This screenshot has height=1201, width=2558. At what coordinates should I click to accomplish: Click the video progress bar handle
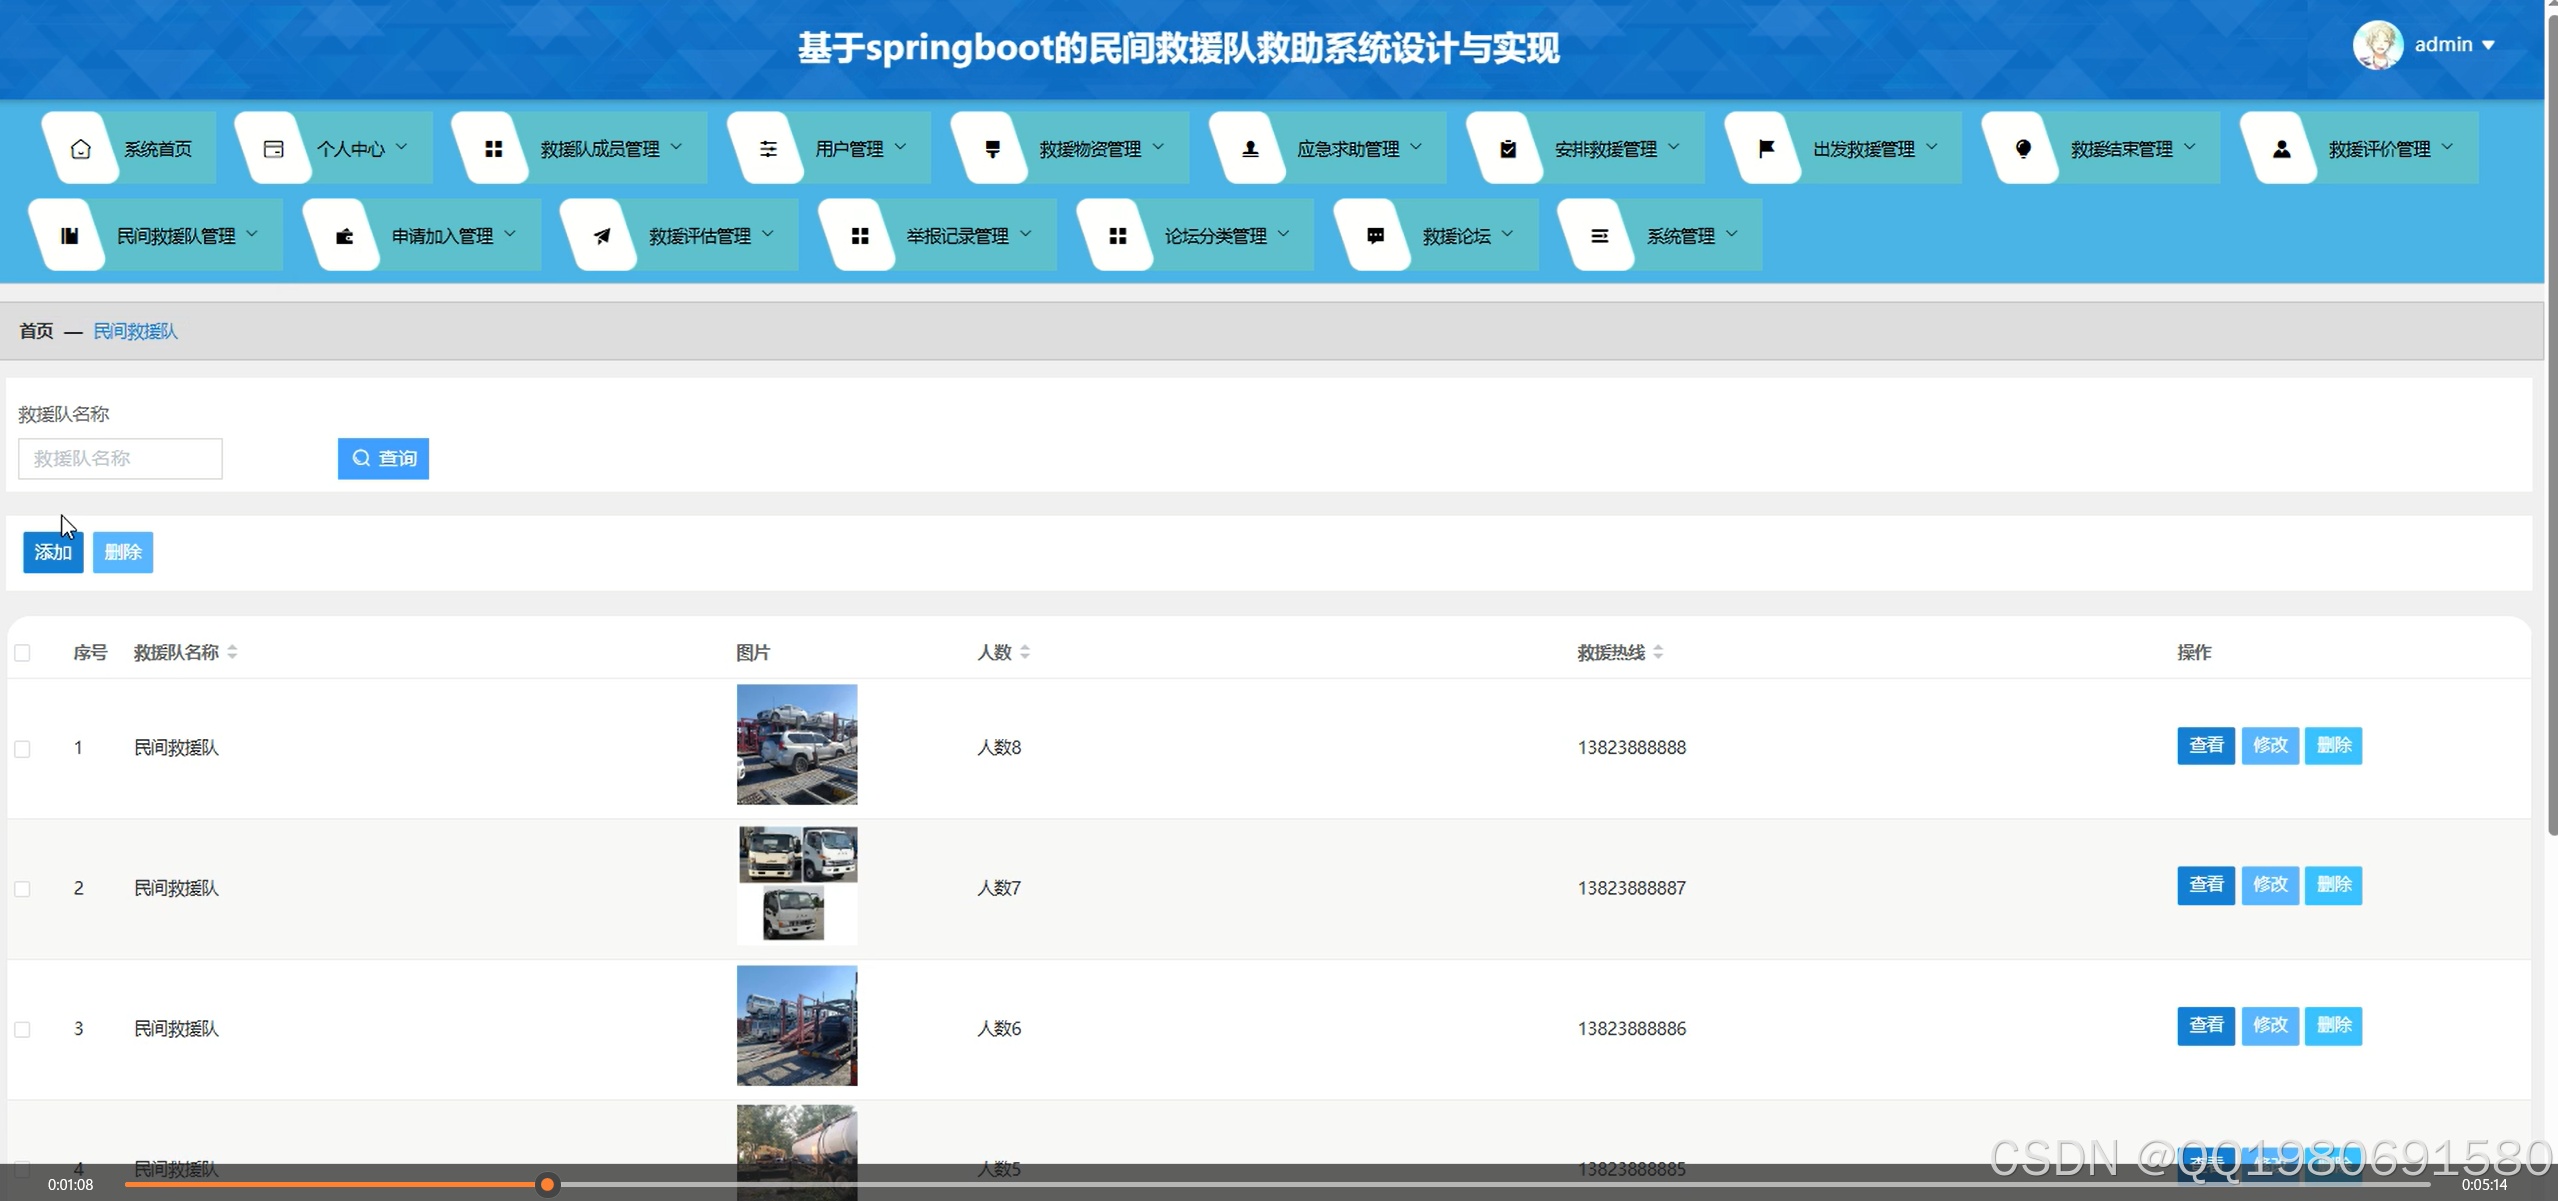click(x=547, y=1185)
